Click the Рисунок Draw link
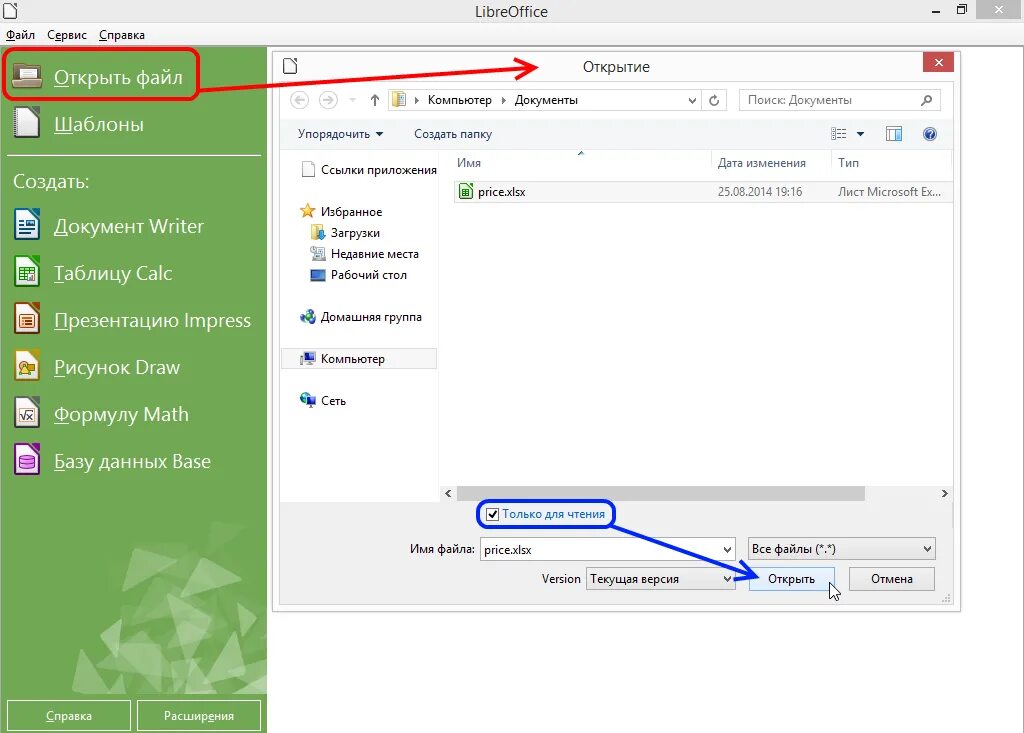 pos(117,367)
